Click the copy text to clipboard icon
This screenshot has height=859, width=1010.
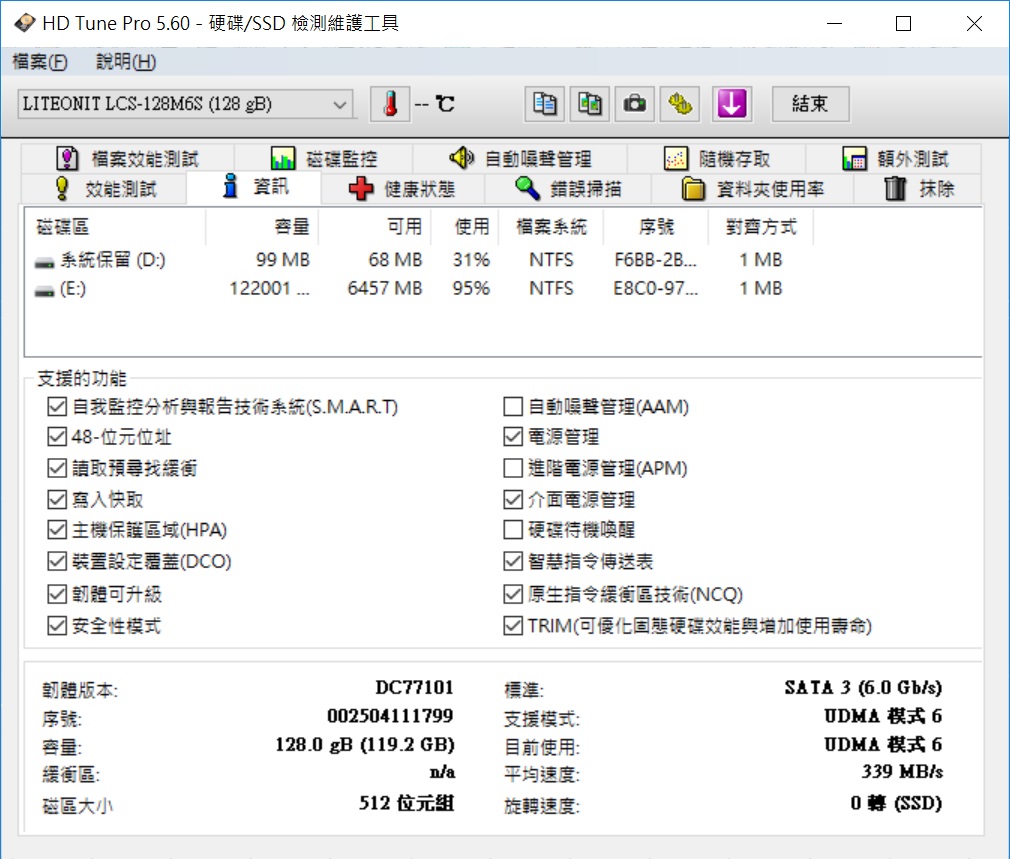pyautogui.click(x=545, y=104)
